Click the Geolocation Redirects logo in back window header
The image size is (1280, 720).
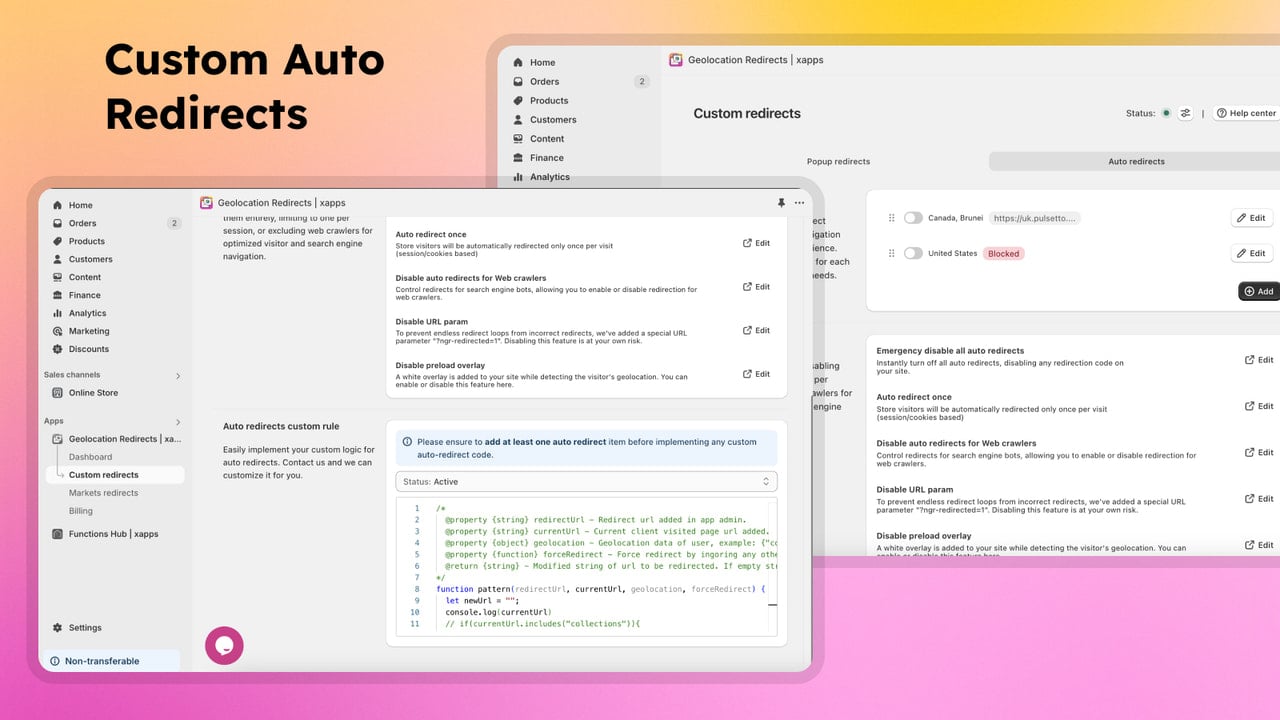[x=676, y=60]
